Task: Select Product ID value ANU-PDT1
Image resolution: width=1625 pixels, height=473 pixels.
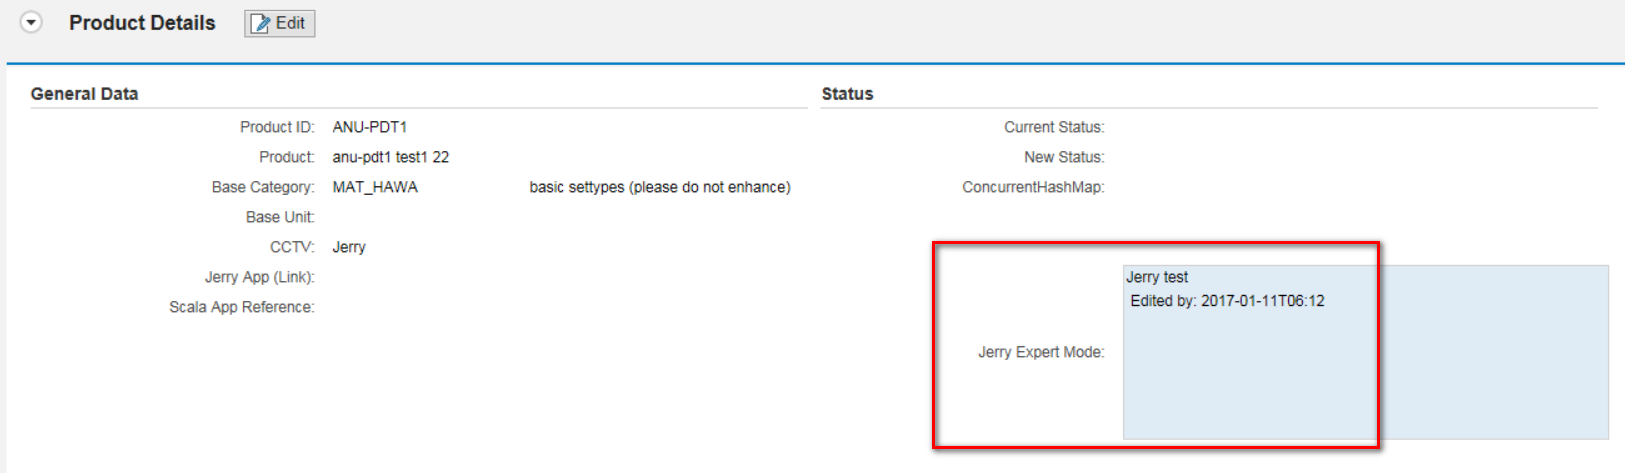Action: click(x=370, y=127)
